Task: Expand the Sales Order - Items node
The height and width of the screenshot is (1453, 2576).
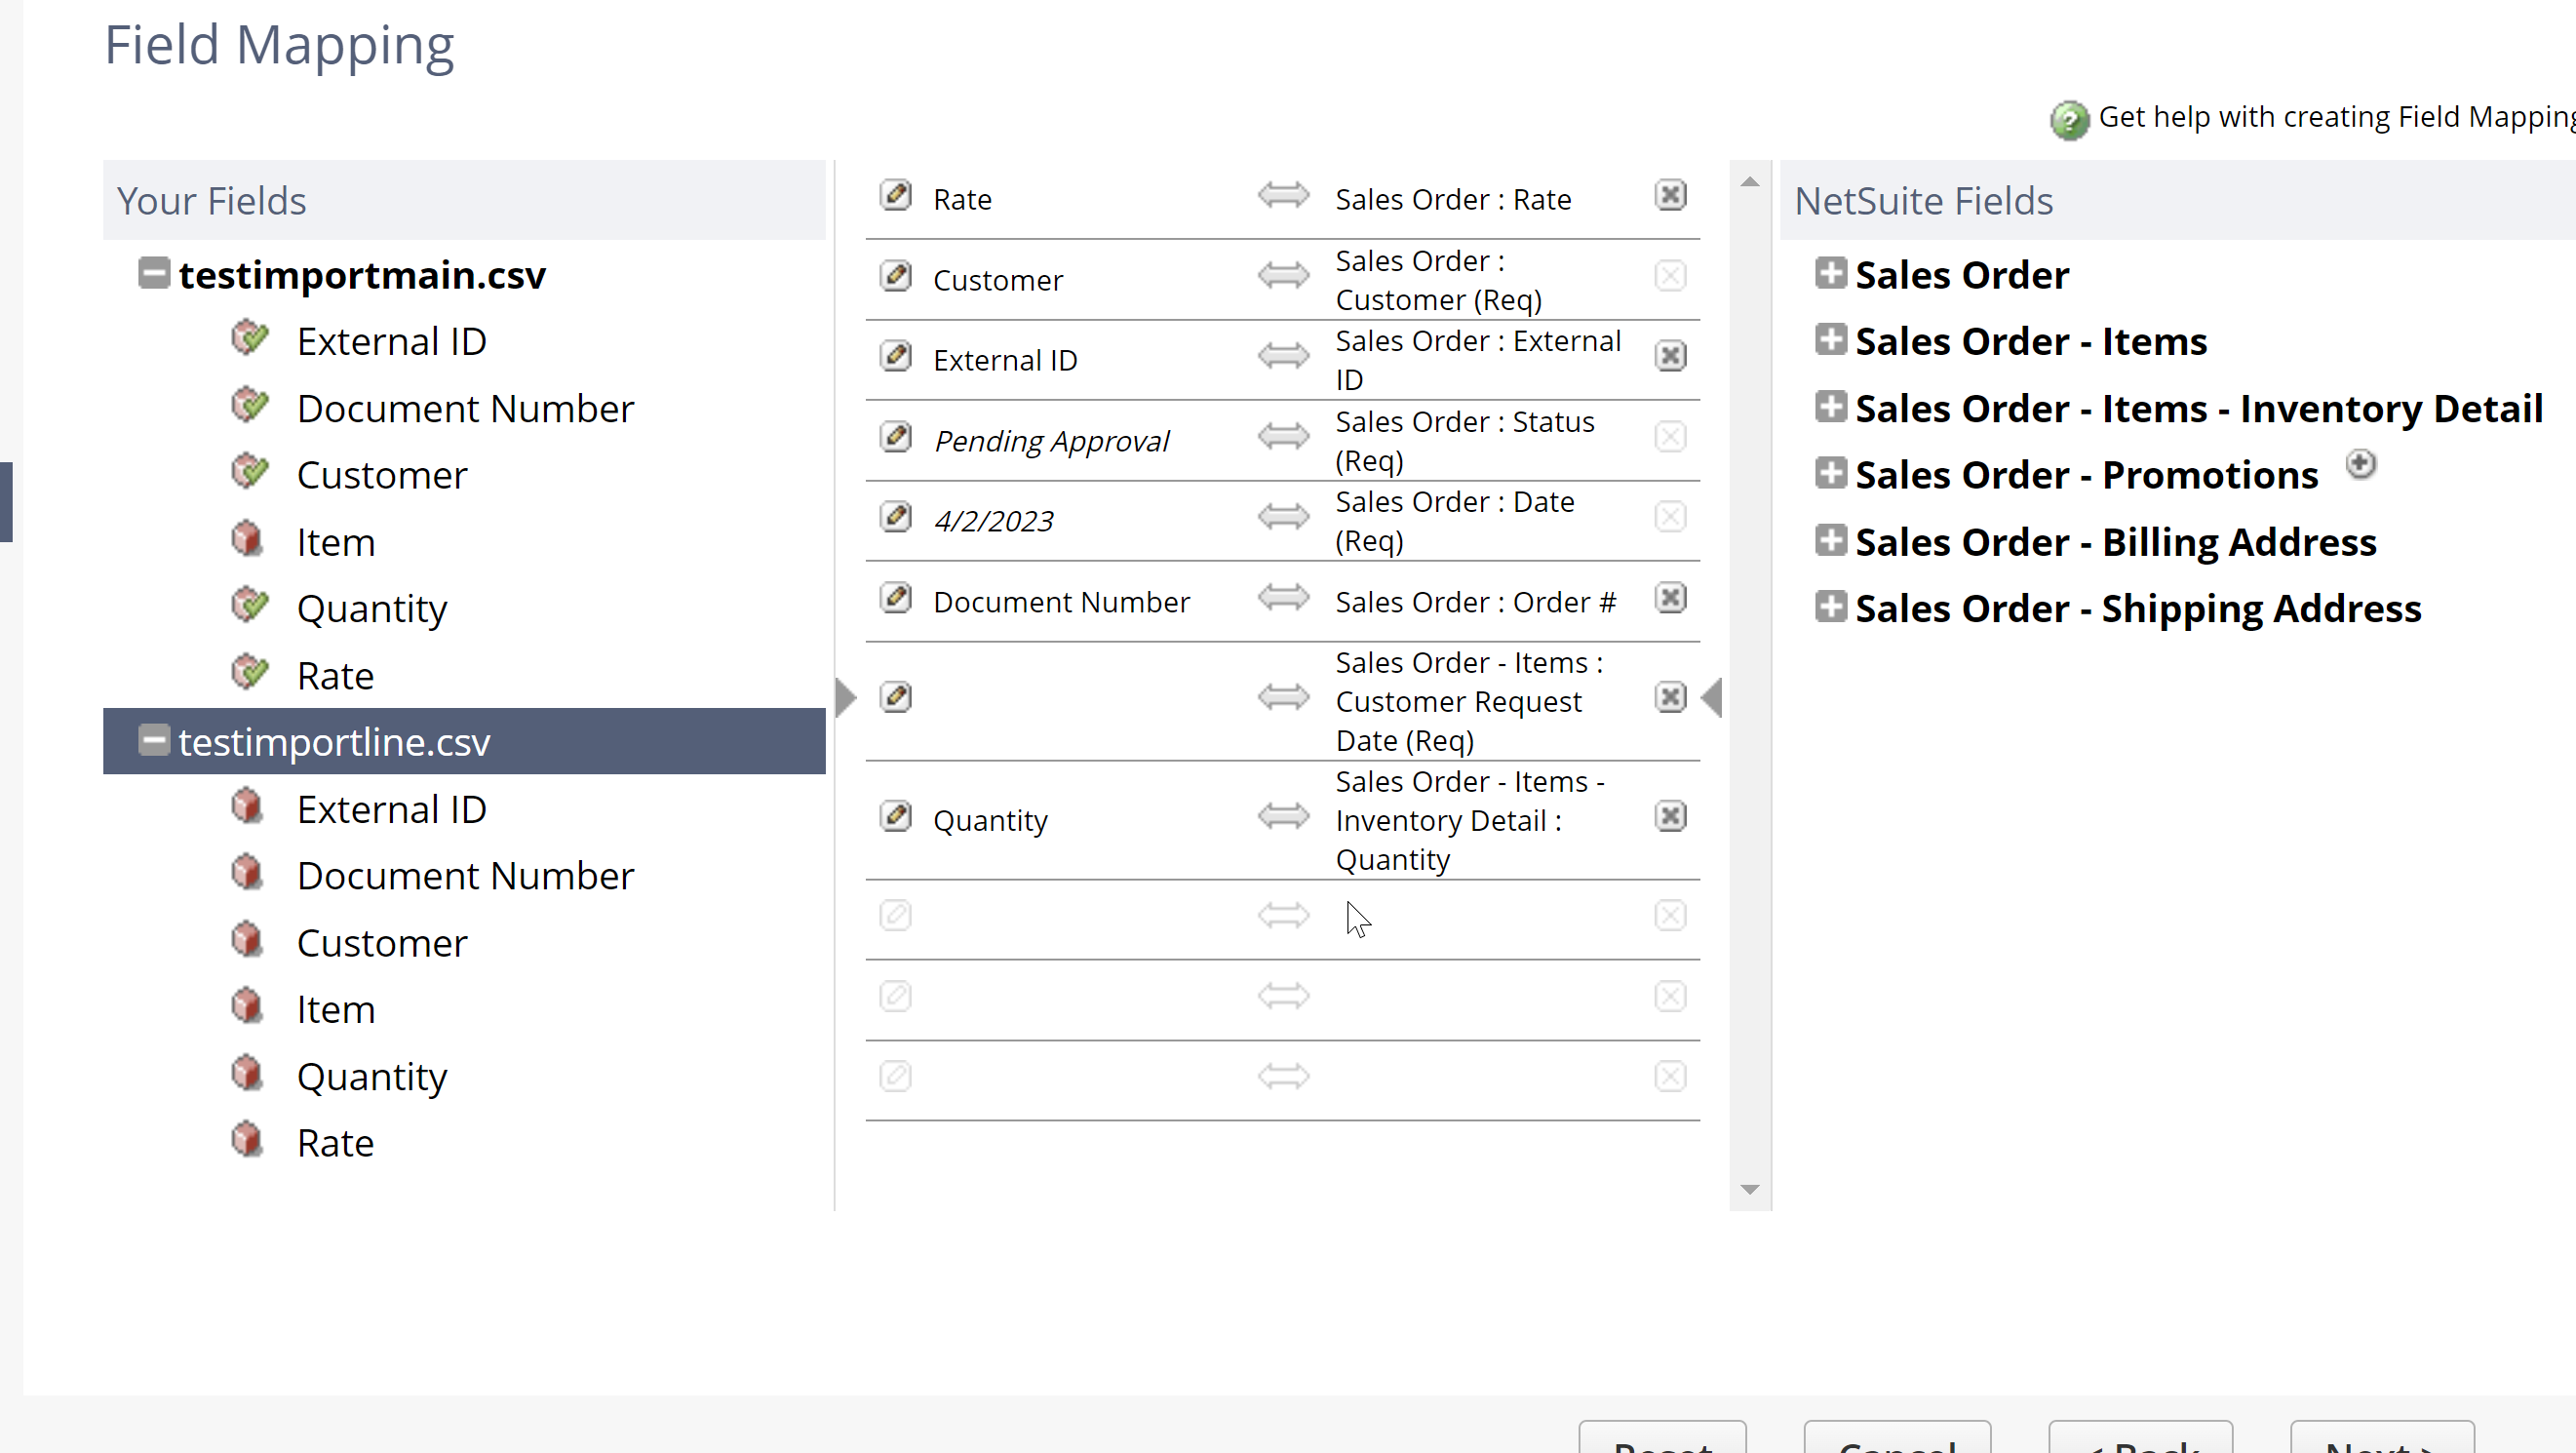Action: pyautogui.click(x=1830, y=340)
